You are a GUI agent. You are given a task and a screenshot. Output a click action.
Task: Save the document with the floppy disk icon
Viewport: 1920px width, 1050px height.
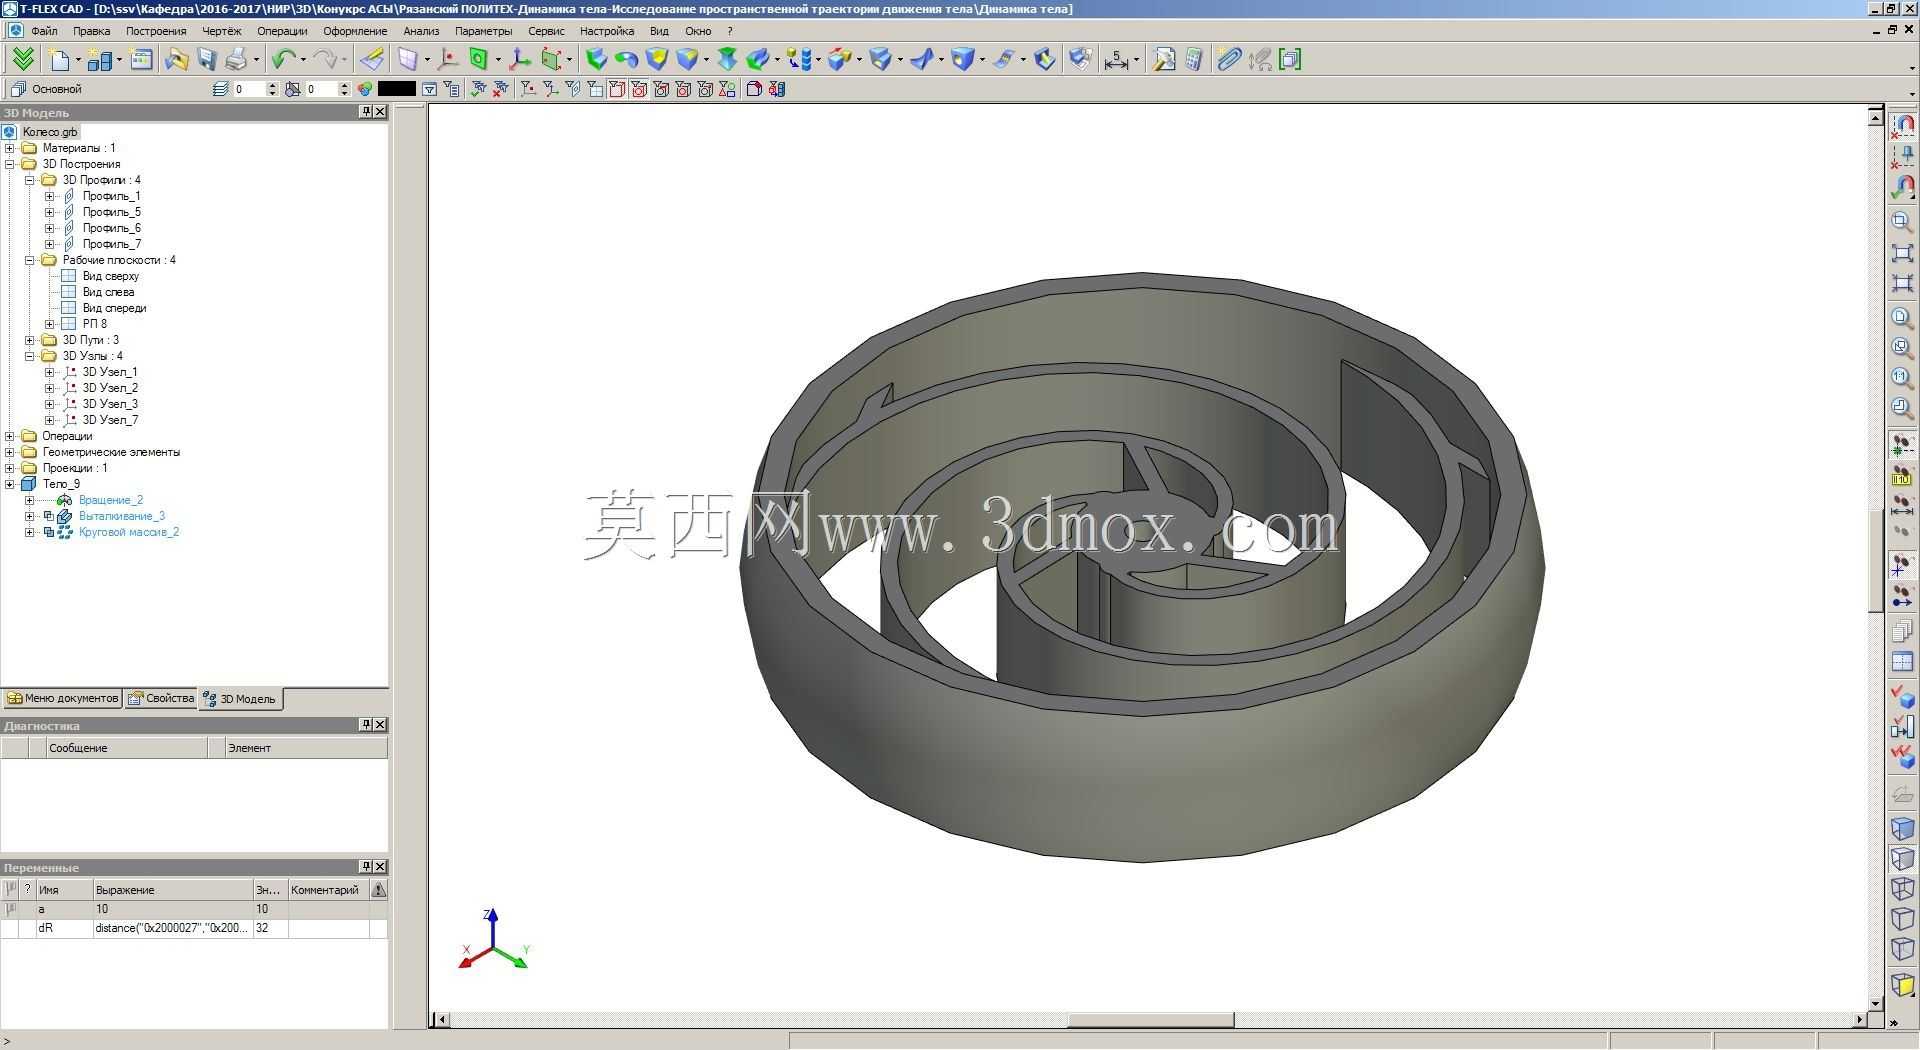click(x=206, y=60)
